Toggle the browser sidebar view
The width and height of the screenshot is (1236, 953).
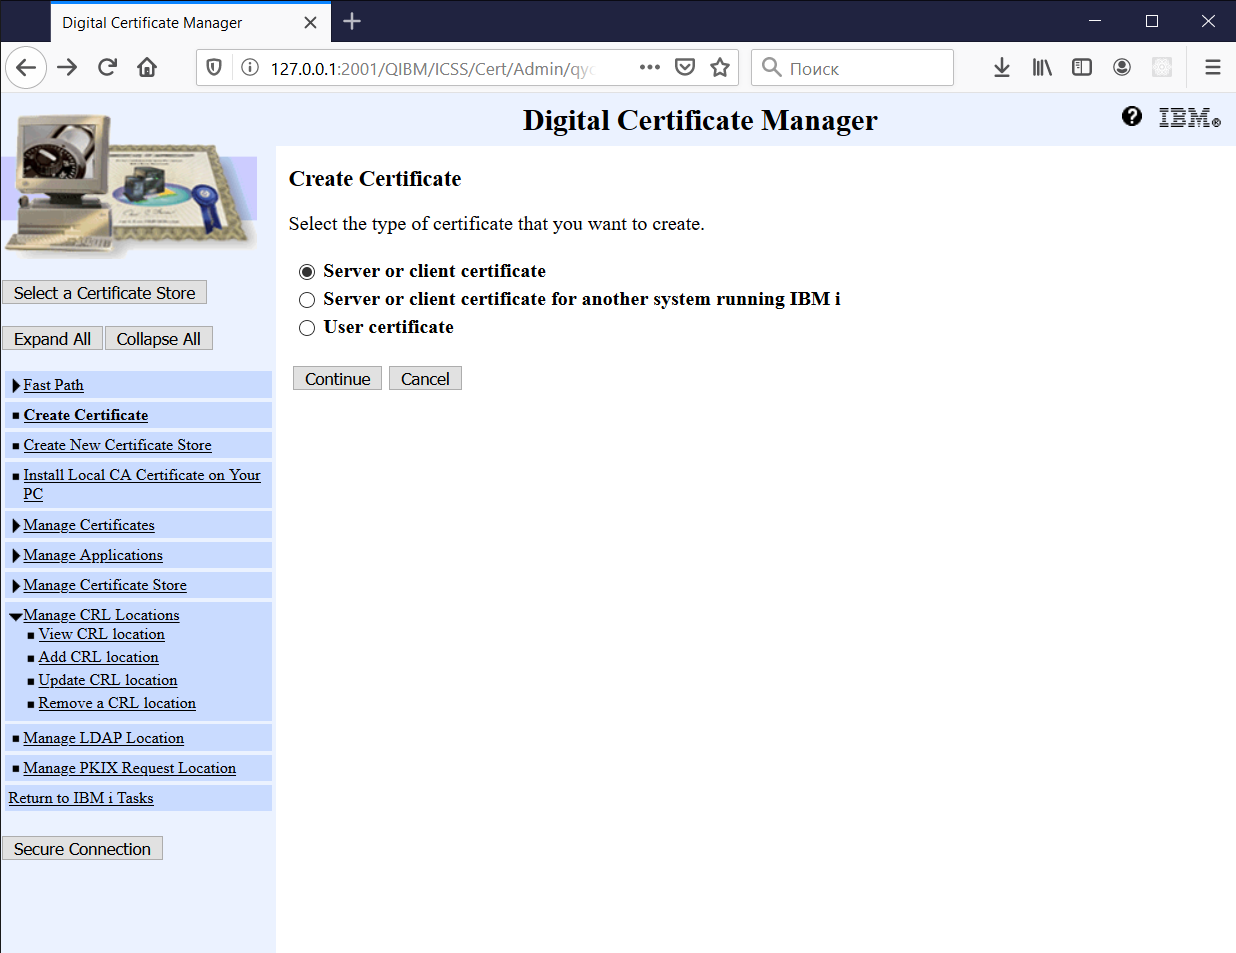[1082, 68]
